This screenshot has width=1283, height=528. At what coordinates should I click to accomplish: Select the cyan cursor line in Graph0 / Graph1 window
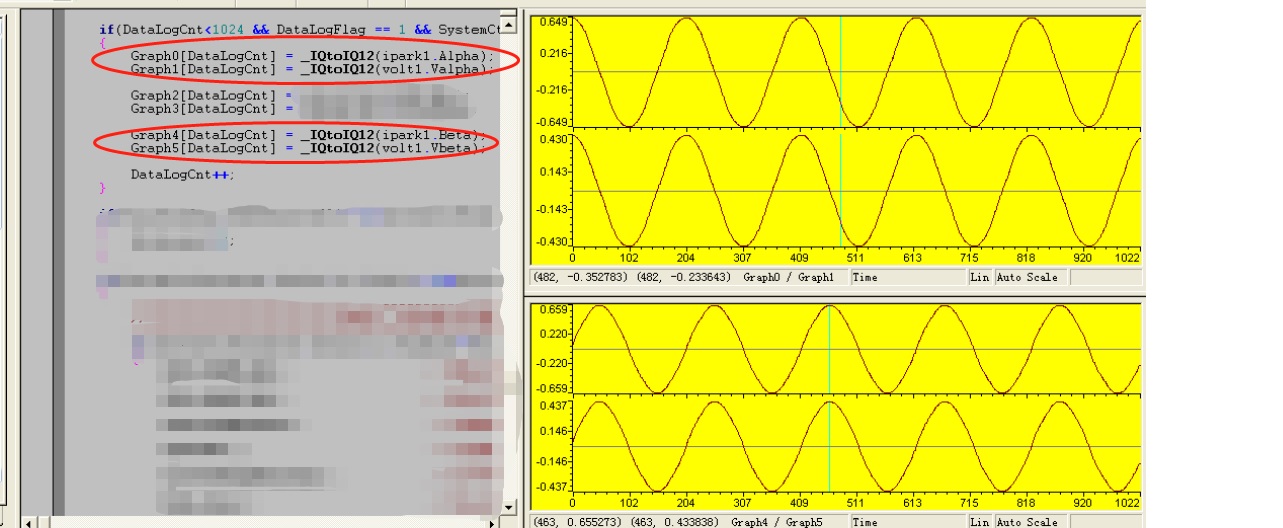(840, 132)
